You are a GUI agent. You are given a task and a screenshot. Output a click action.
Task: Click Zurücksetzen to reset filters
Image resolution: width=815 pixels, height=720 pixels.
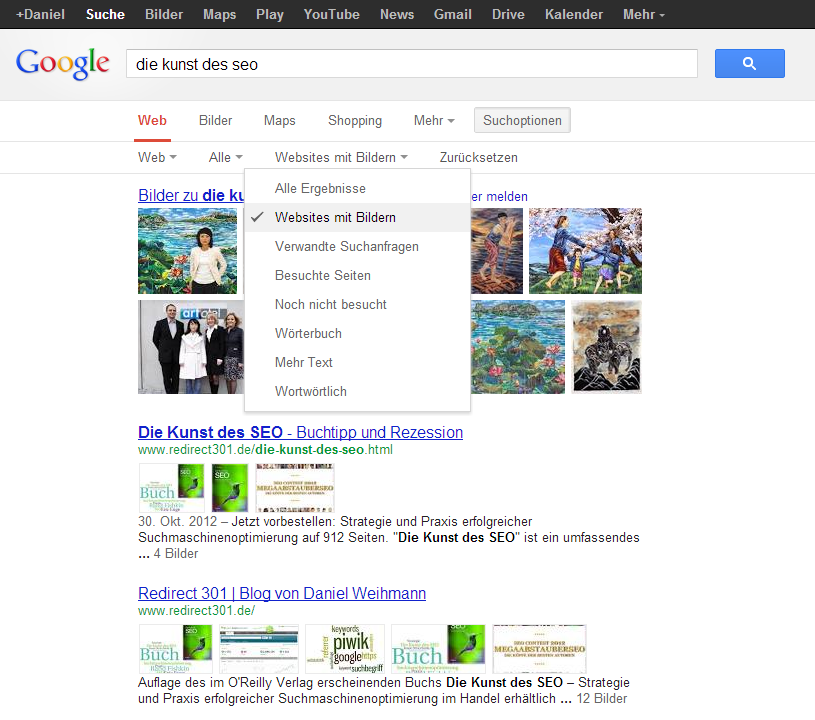(479, 157)
